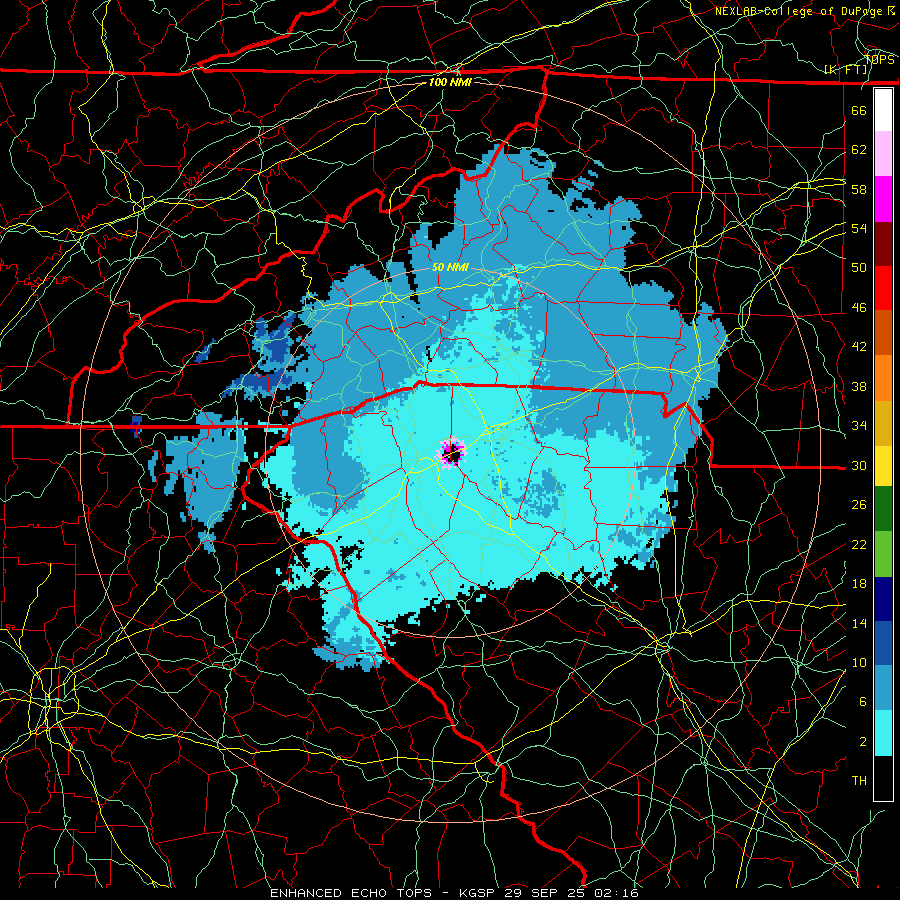Viewport: 900px width, 900px height.
Task: Click the legend value "18"
Action: 859,584
